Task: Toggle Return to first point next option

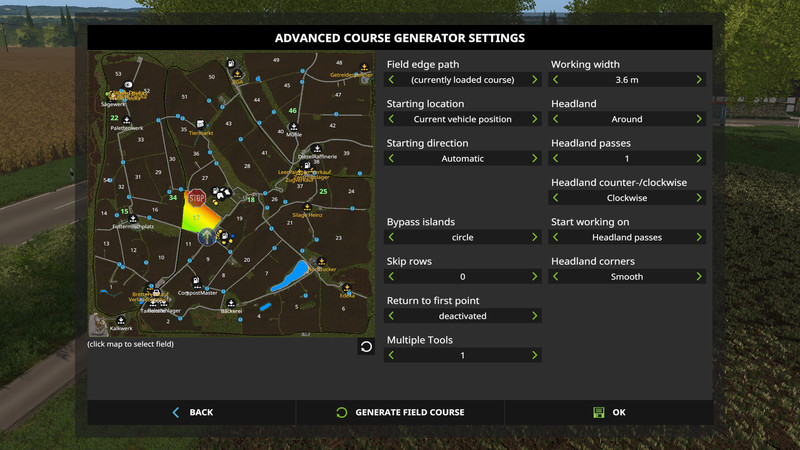Action: point(535,316)
